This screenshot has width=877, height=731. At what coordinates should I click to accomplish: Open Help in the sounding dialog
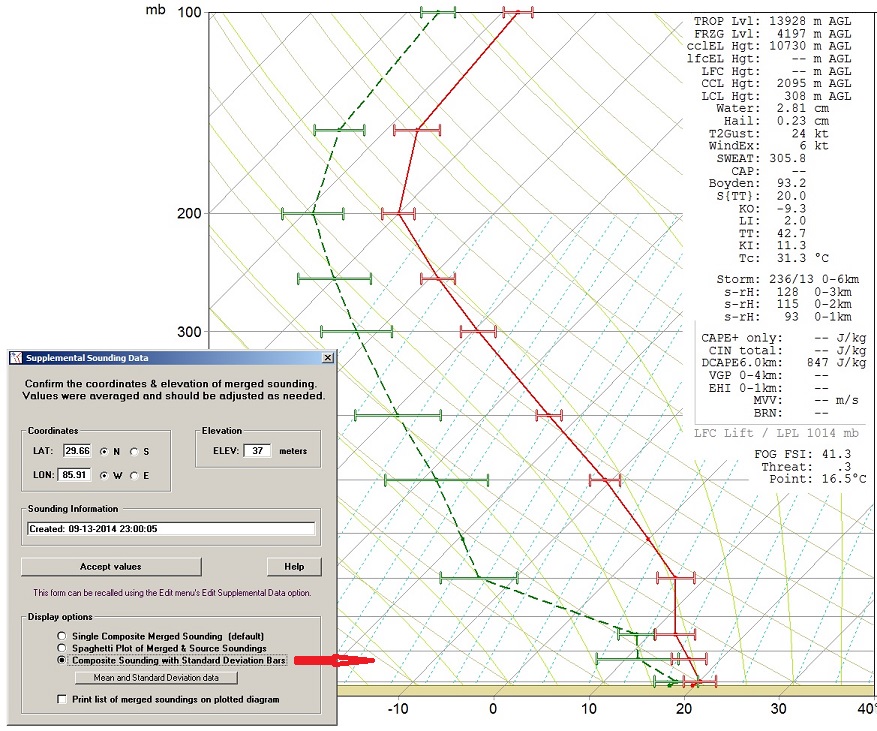tap(294, 567)
